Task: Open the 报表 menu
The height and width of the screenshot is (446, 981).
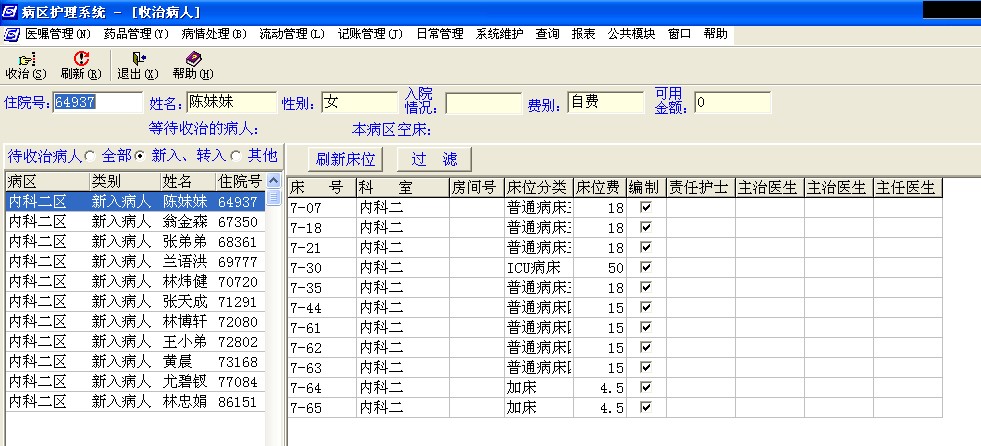Action: point(583,34)
